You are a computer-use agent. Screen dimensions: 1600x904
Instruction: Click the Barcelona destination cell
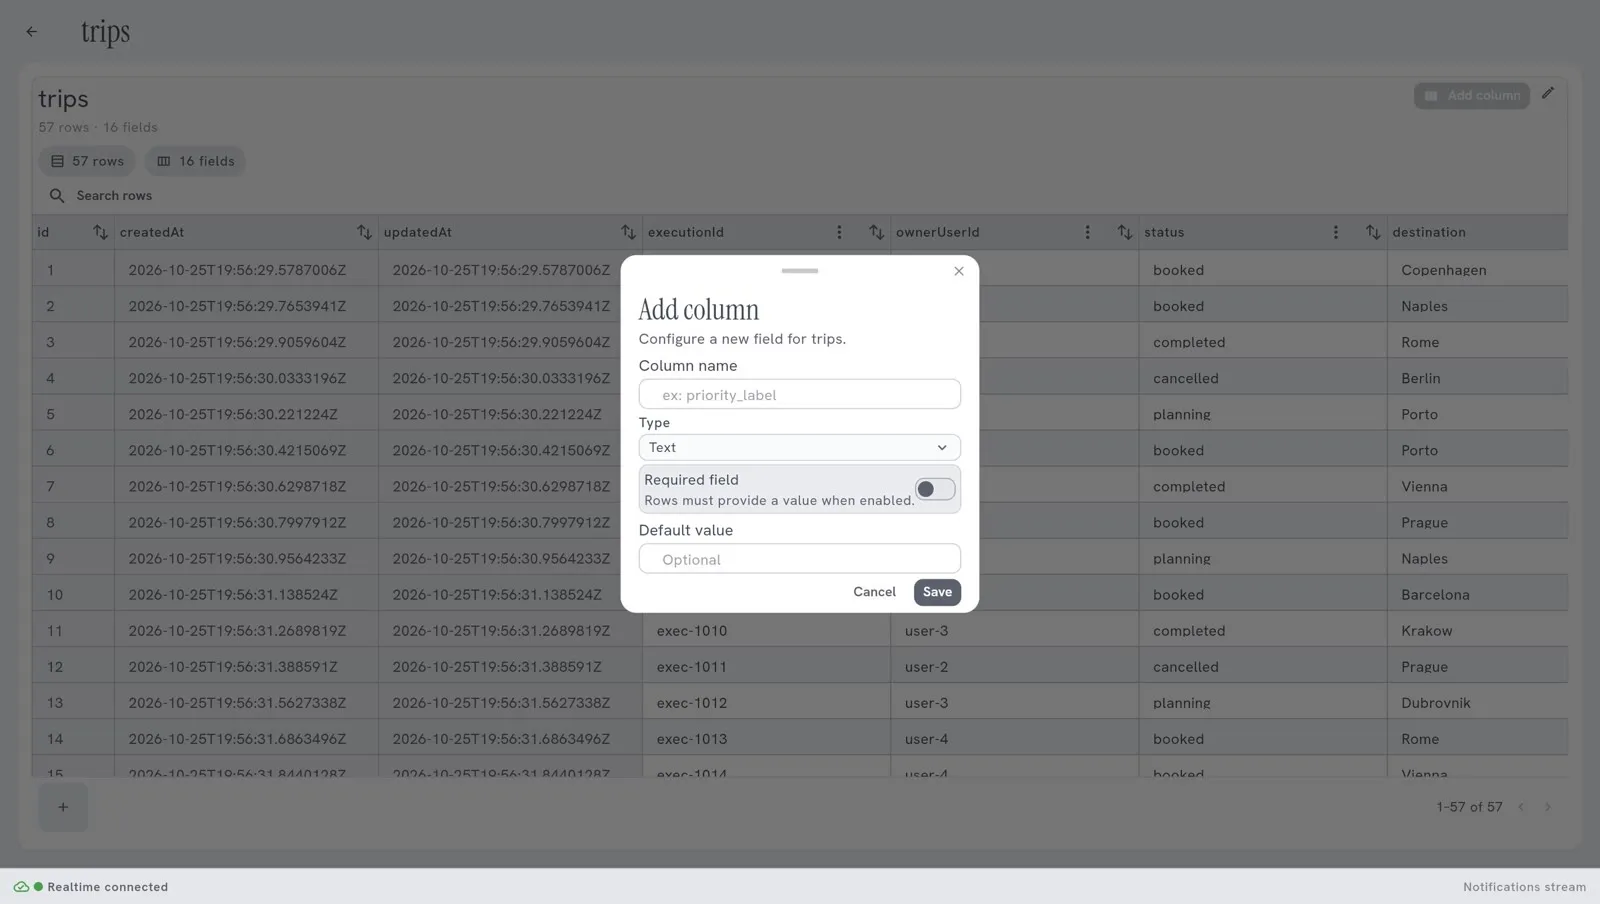(x=1477, y=595)
